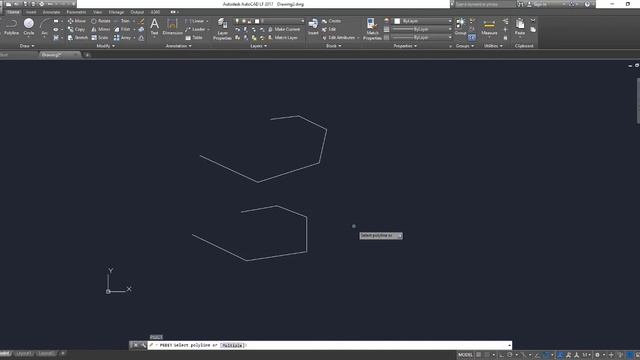Click the Copy Clip icon in Clipboard

tap(533, 29)
